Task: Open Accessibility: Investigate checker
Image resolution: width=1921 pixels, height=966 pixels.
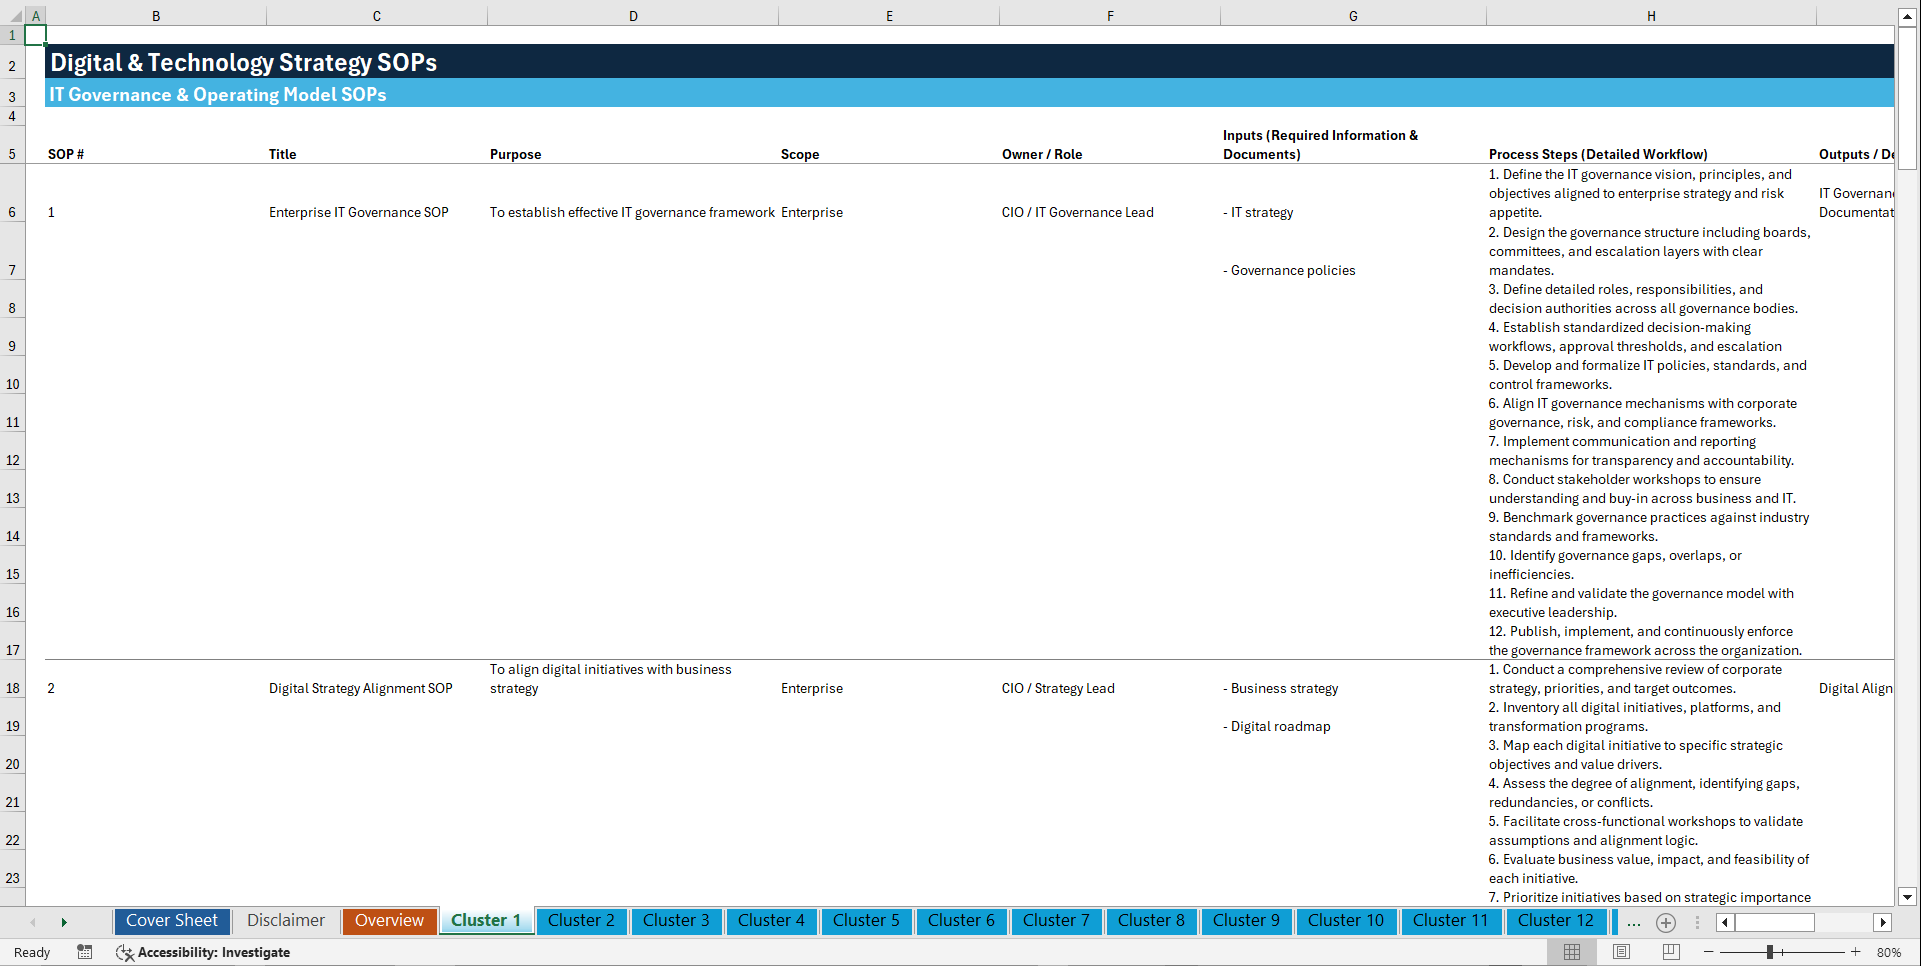Action: pos(203,952)
